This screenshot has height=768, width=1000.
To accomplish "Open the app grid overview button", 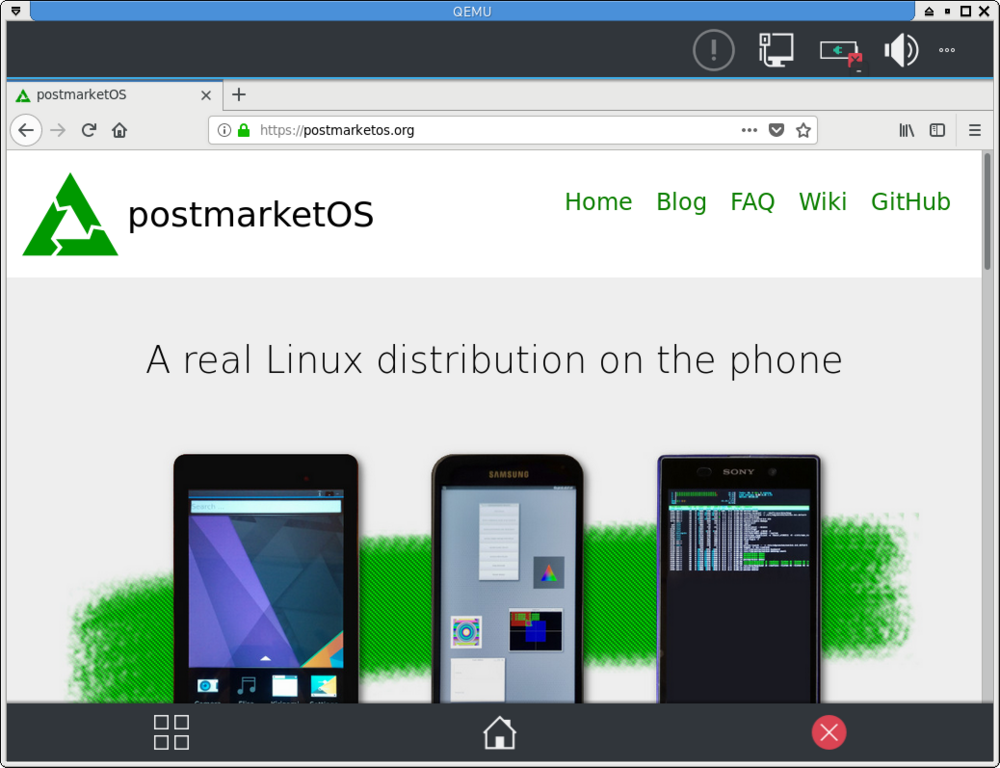I will click(x=171, y=732).
